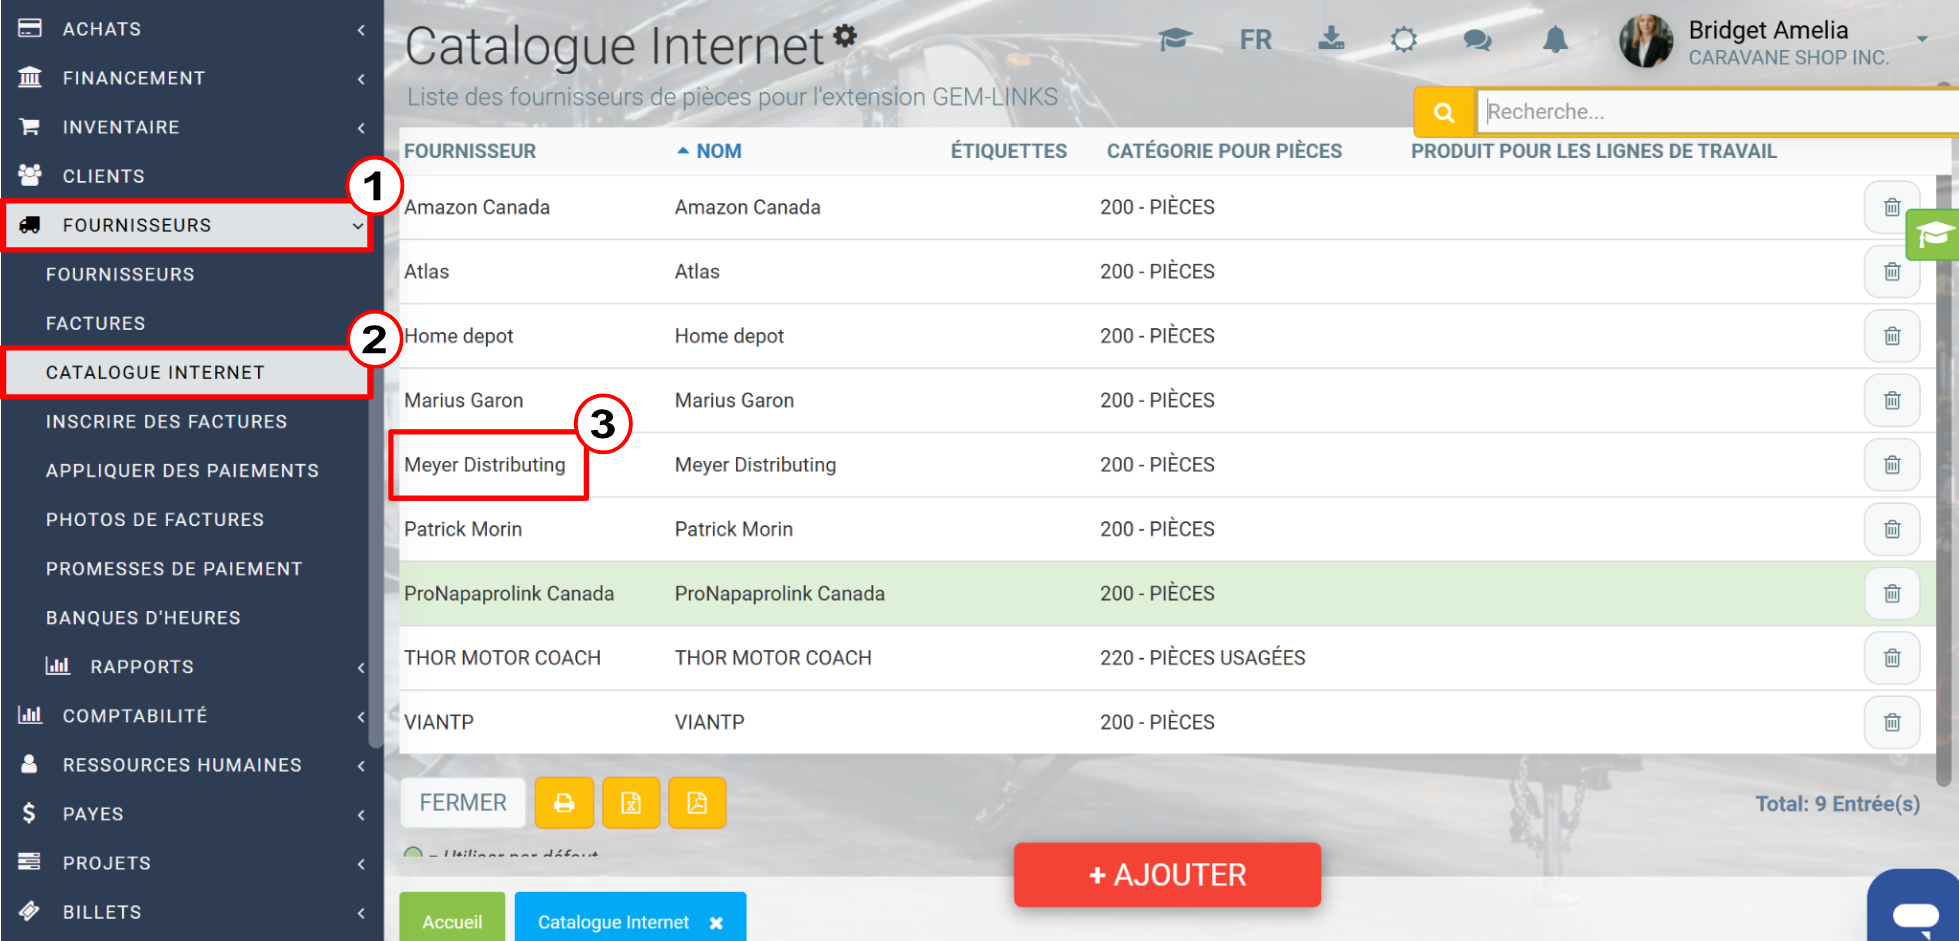The height and width of the screenshot is (941, 1959).
Task: Open Banques d'heures
Action: [143, 617]
